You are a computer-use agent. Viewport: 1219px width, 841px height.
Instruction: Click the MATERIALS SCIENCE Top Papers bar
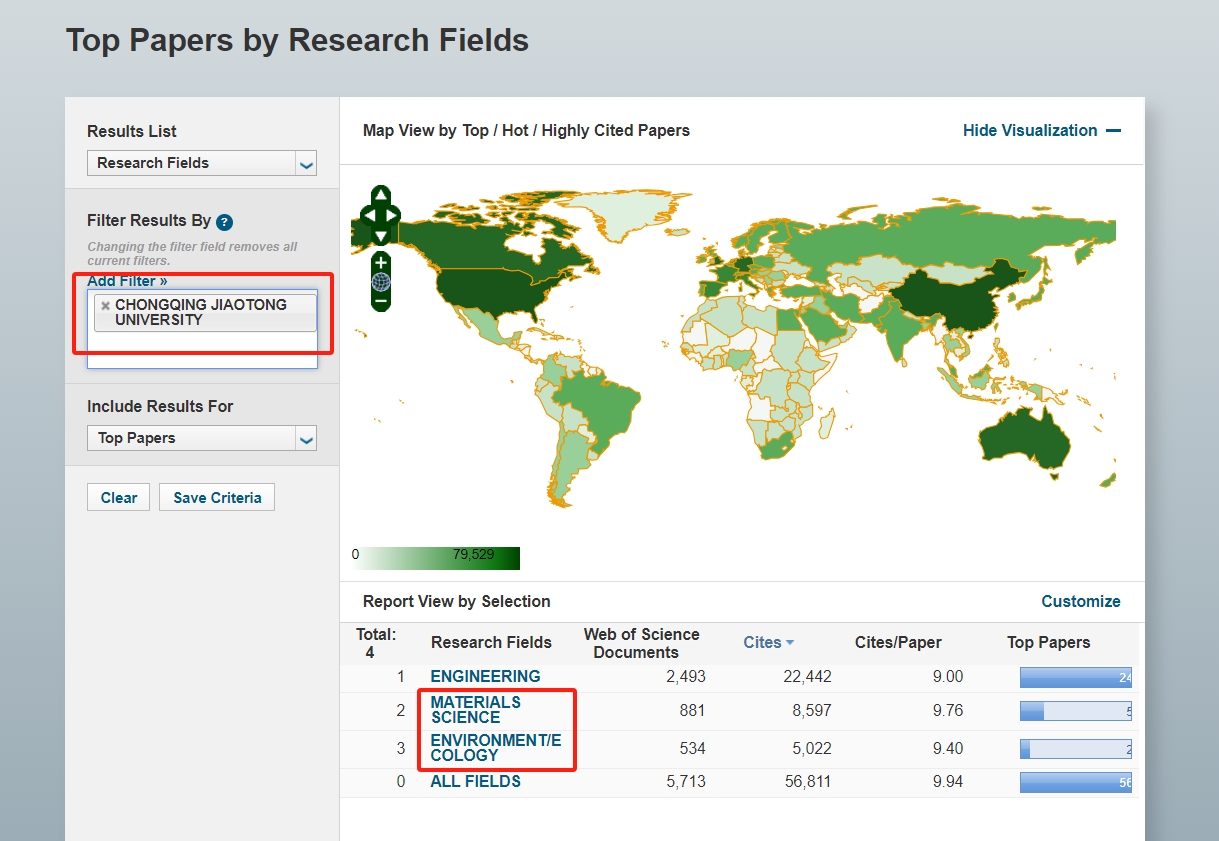coord(1075,711)
